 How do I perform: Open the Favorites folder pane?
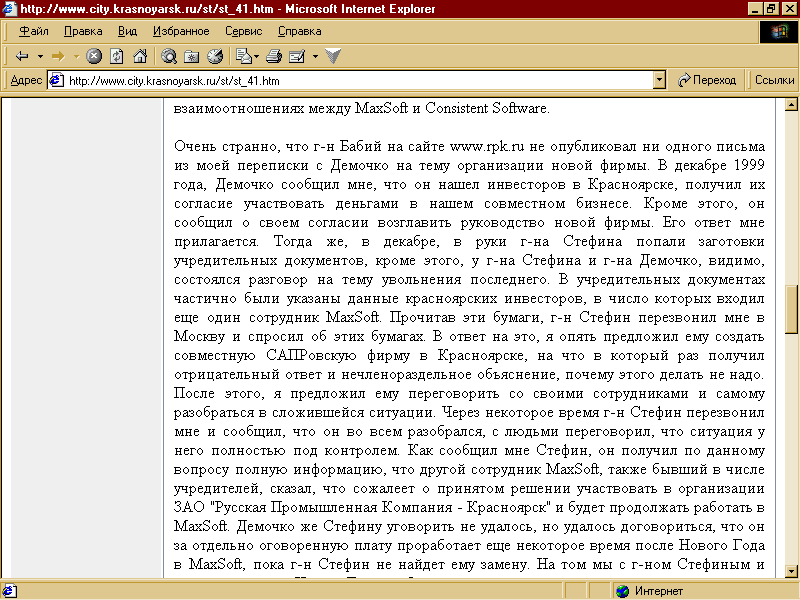click(x=192, y=56)
